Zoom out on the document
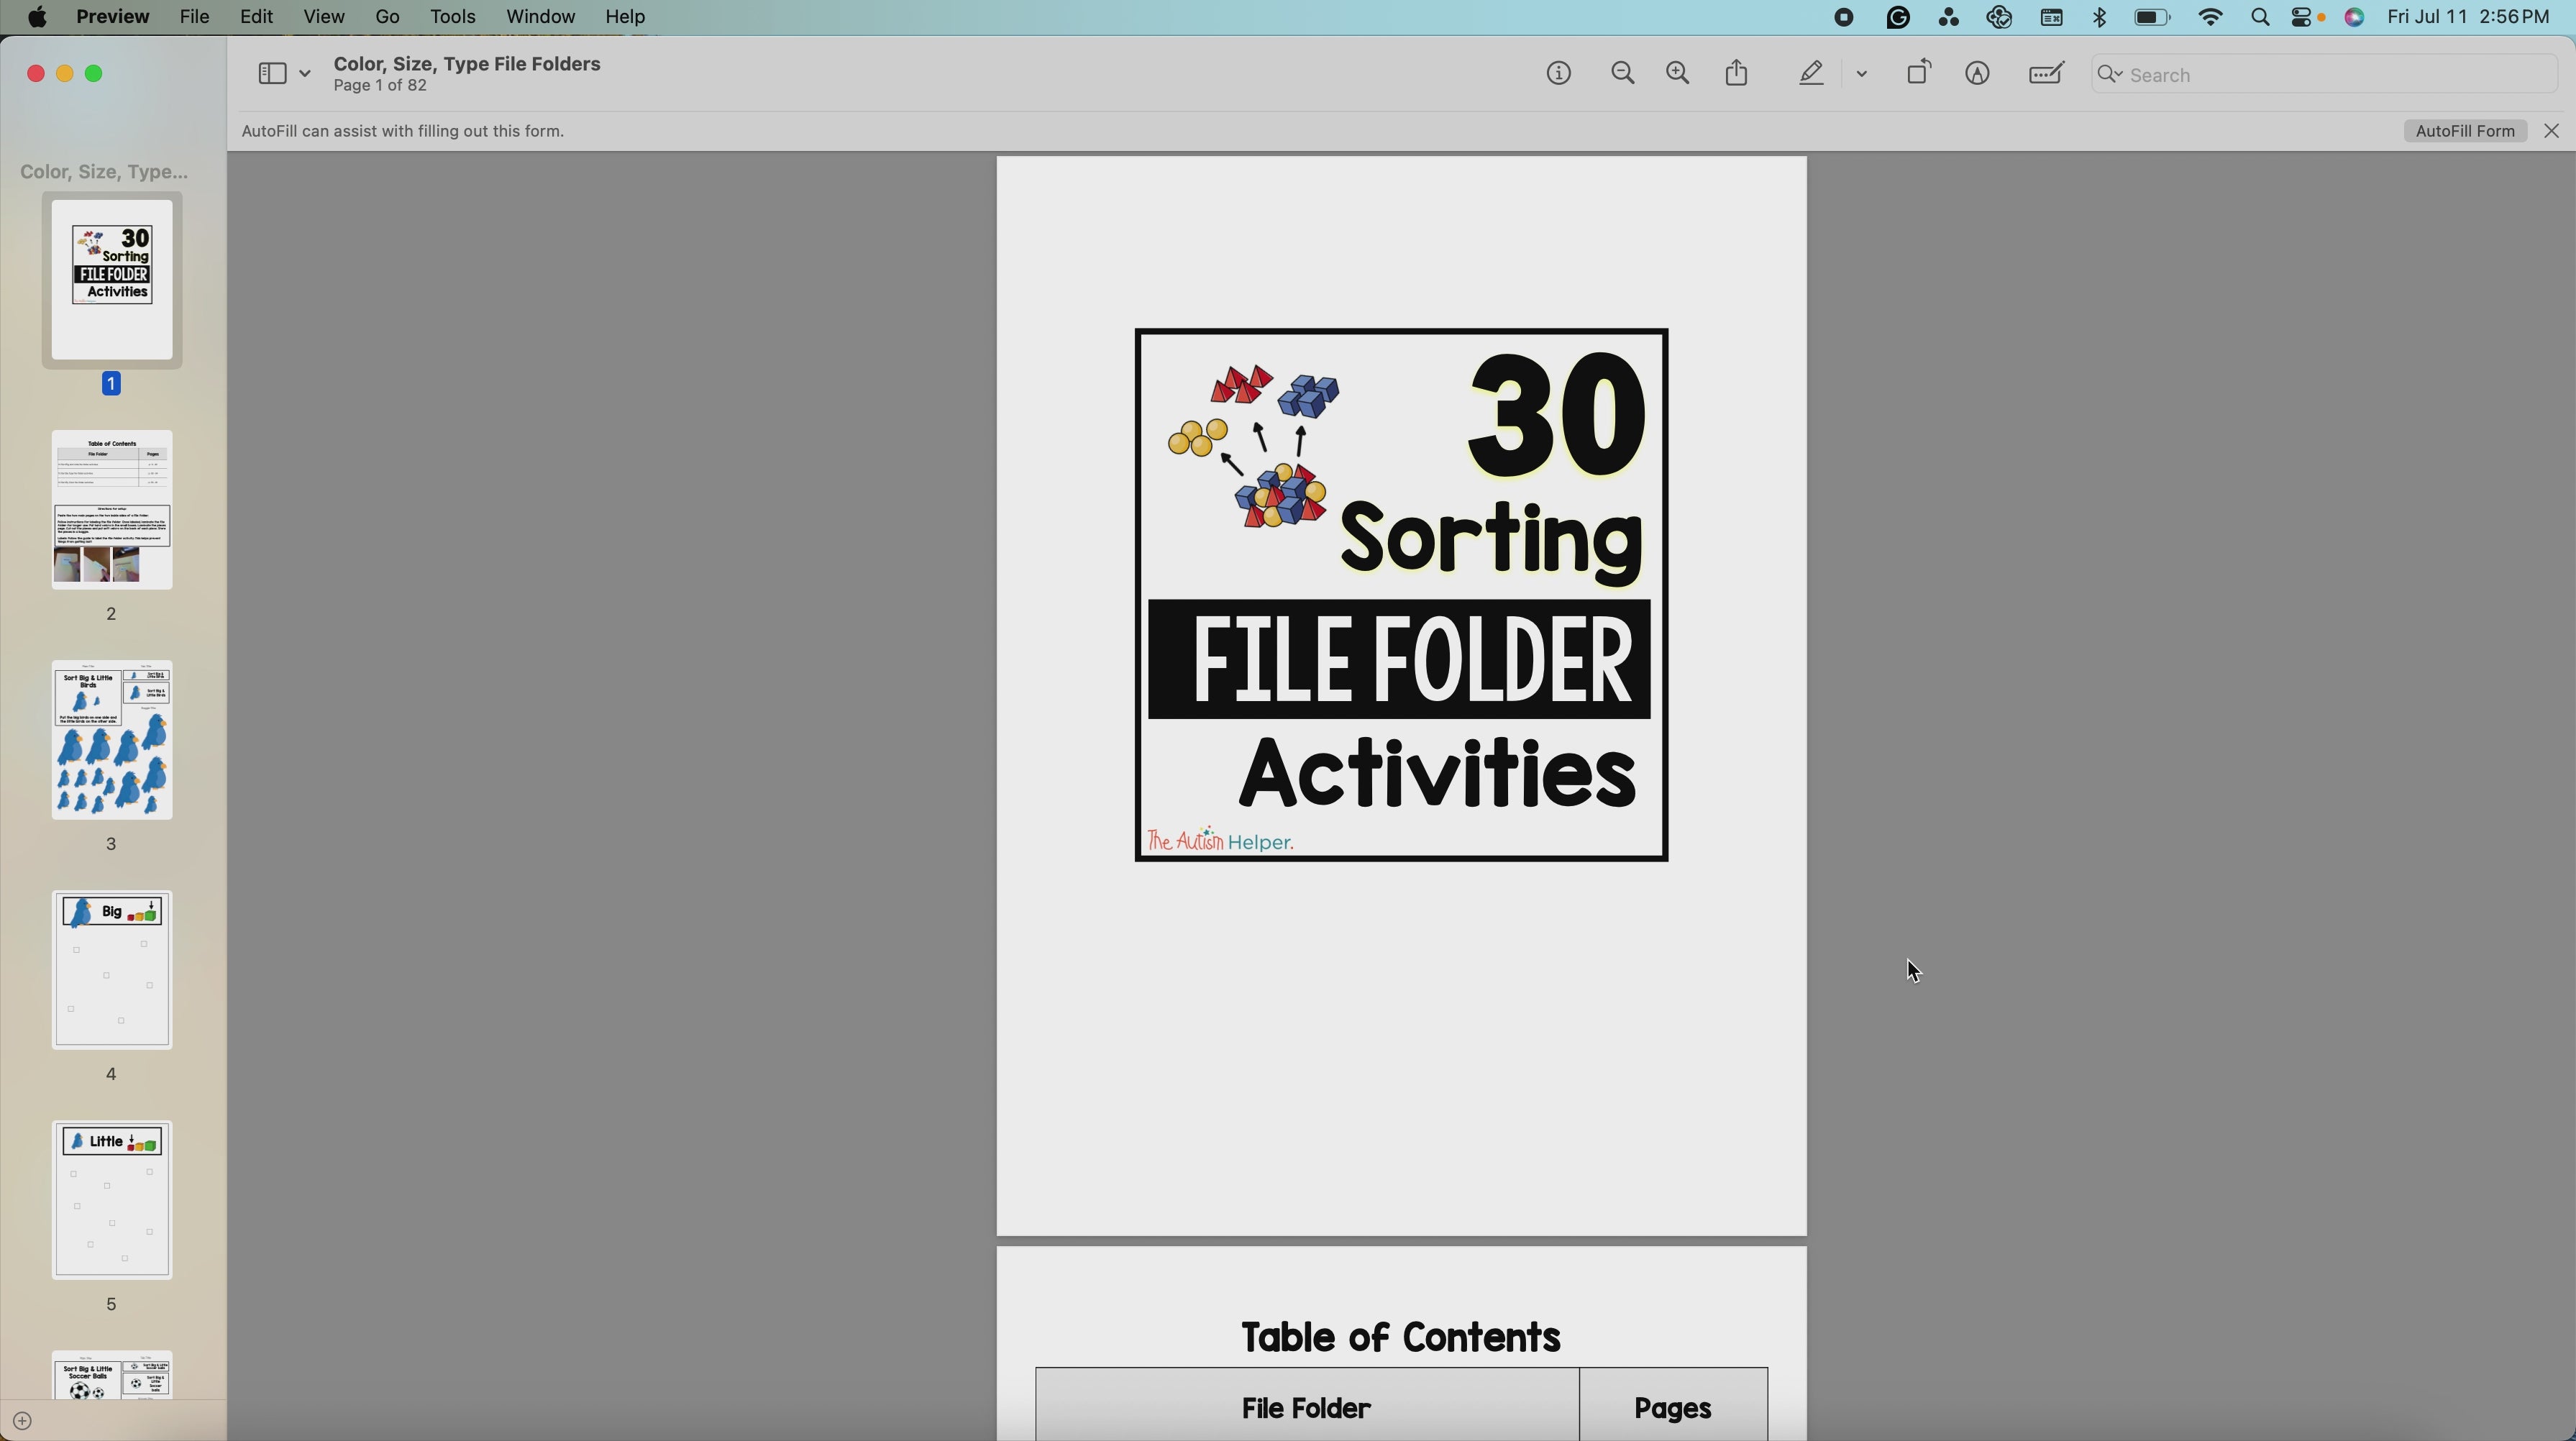The width and height of the screenshot is (2576, 1441). (1622, 73)
